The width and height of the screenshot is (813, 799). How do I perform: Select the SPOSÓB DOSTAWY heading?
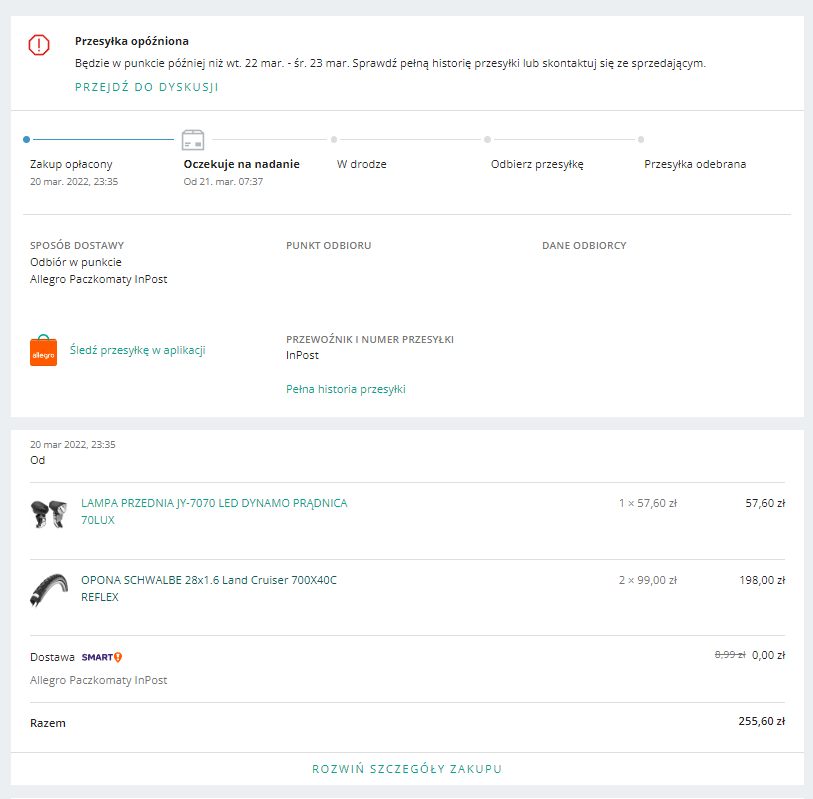(77, 246)
